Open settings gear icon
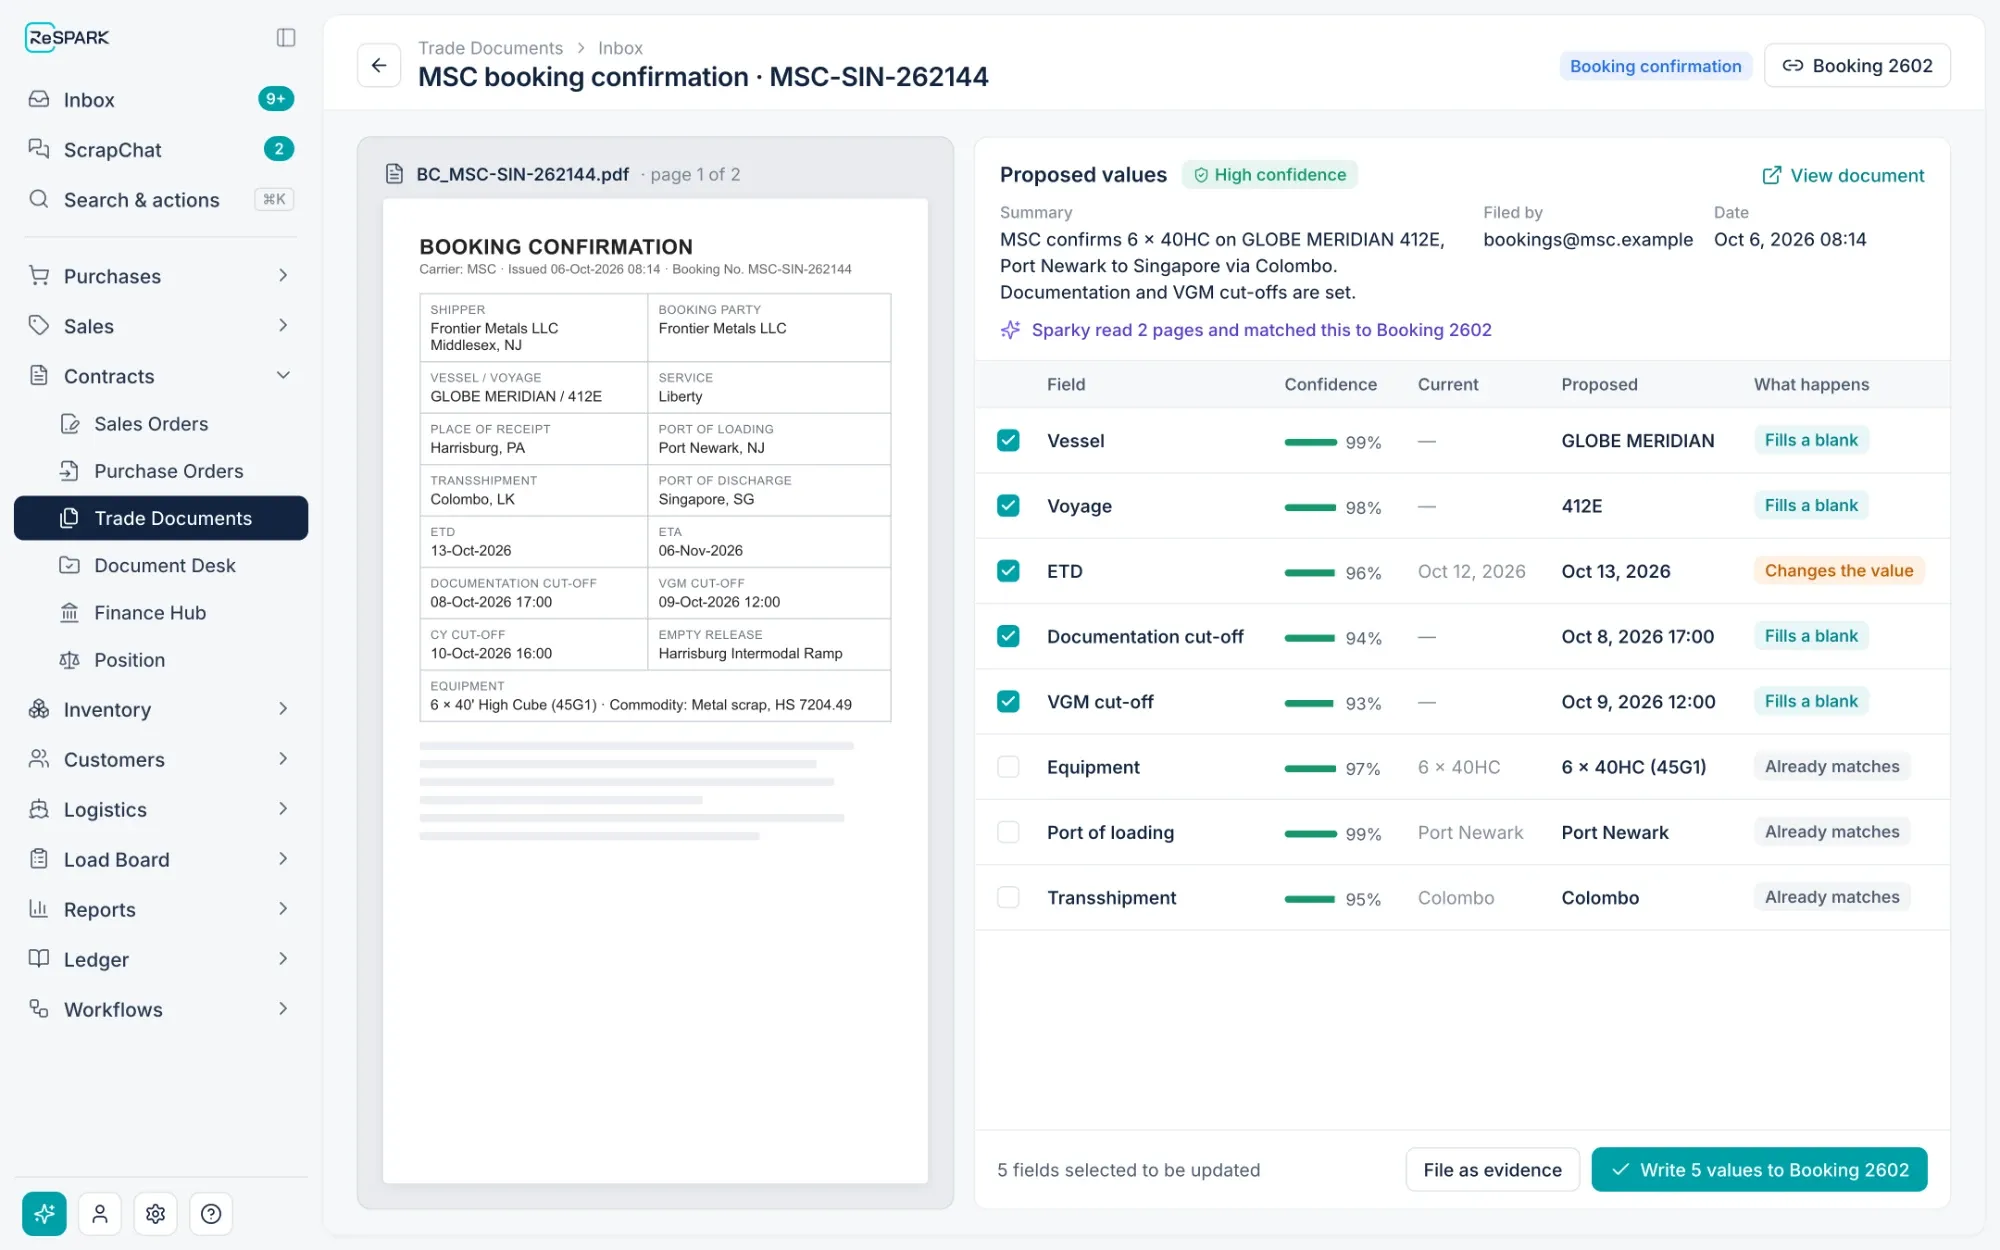 coord(155,1213)
